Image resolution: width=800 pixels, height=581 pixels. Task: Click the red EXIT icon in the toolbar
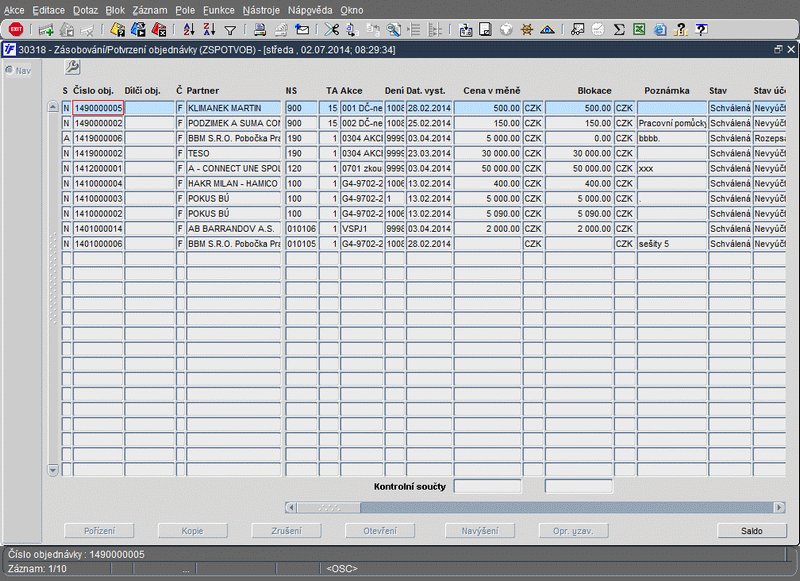[16, 30]
